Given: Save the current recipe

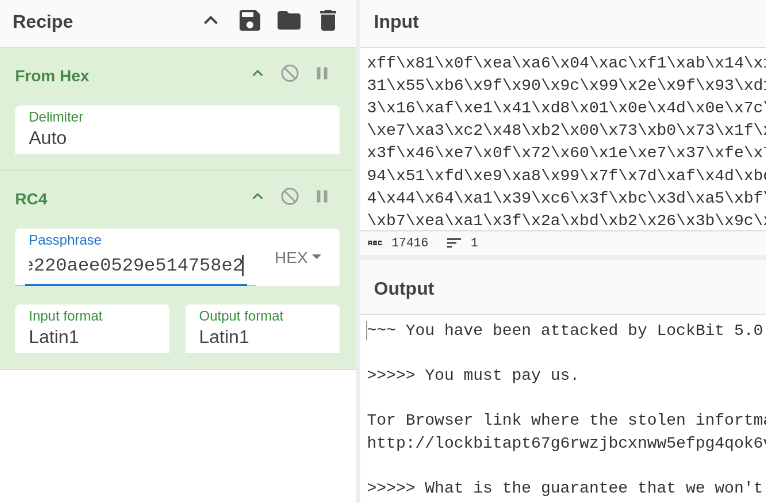Looking at the screenshot, I should [249, 21].
